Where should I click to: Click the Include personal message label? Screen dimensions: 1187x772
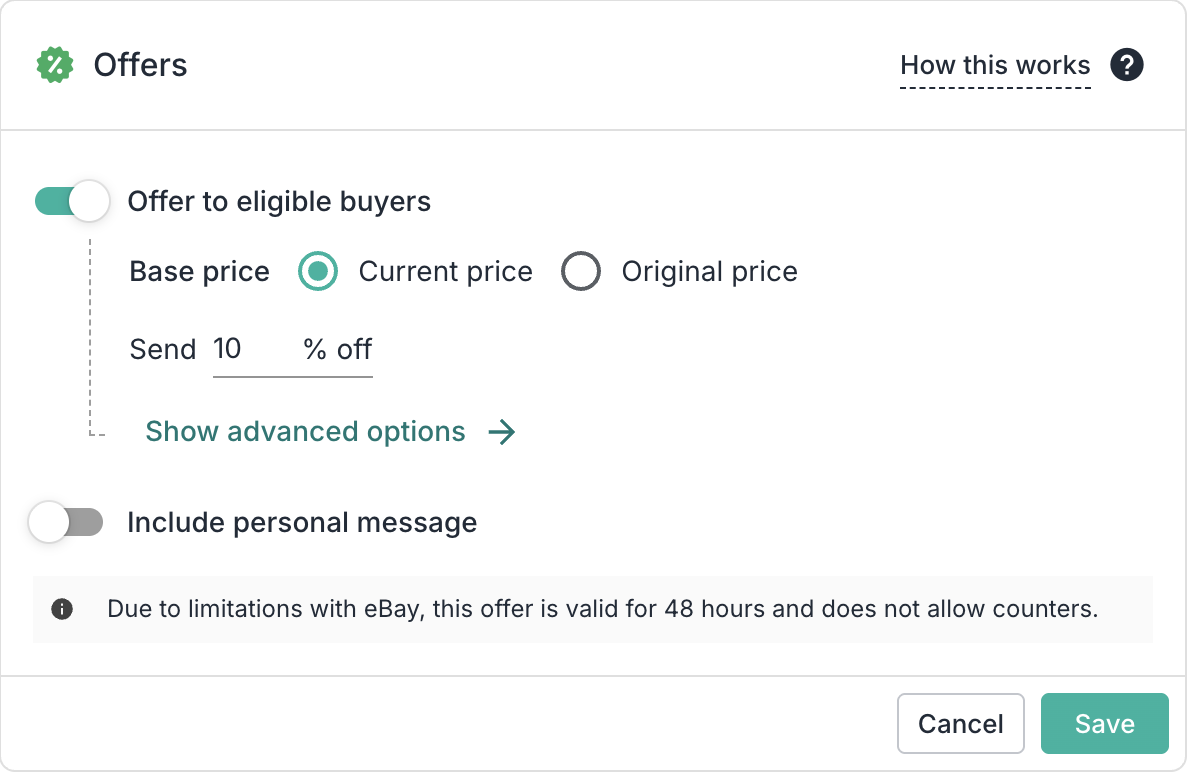coord(302,523)
